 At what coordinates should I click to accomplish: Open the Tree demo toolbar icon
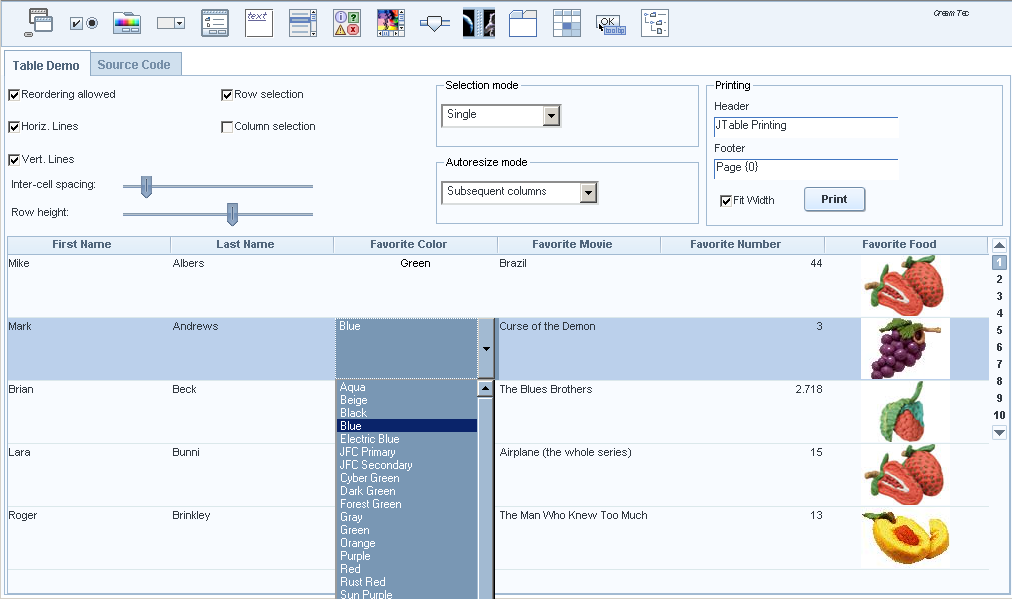pos(655,22)
